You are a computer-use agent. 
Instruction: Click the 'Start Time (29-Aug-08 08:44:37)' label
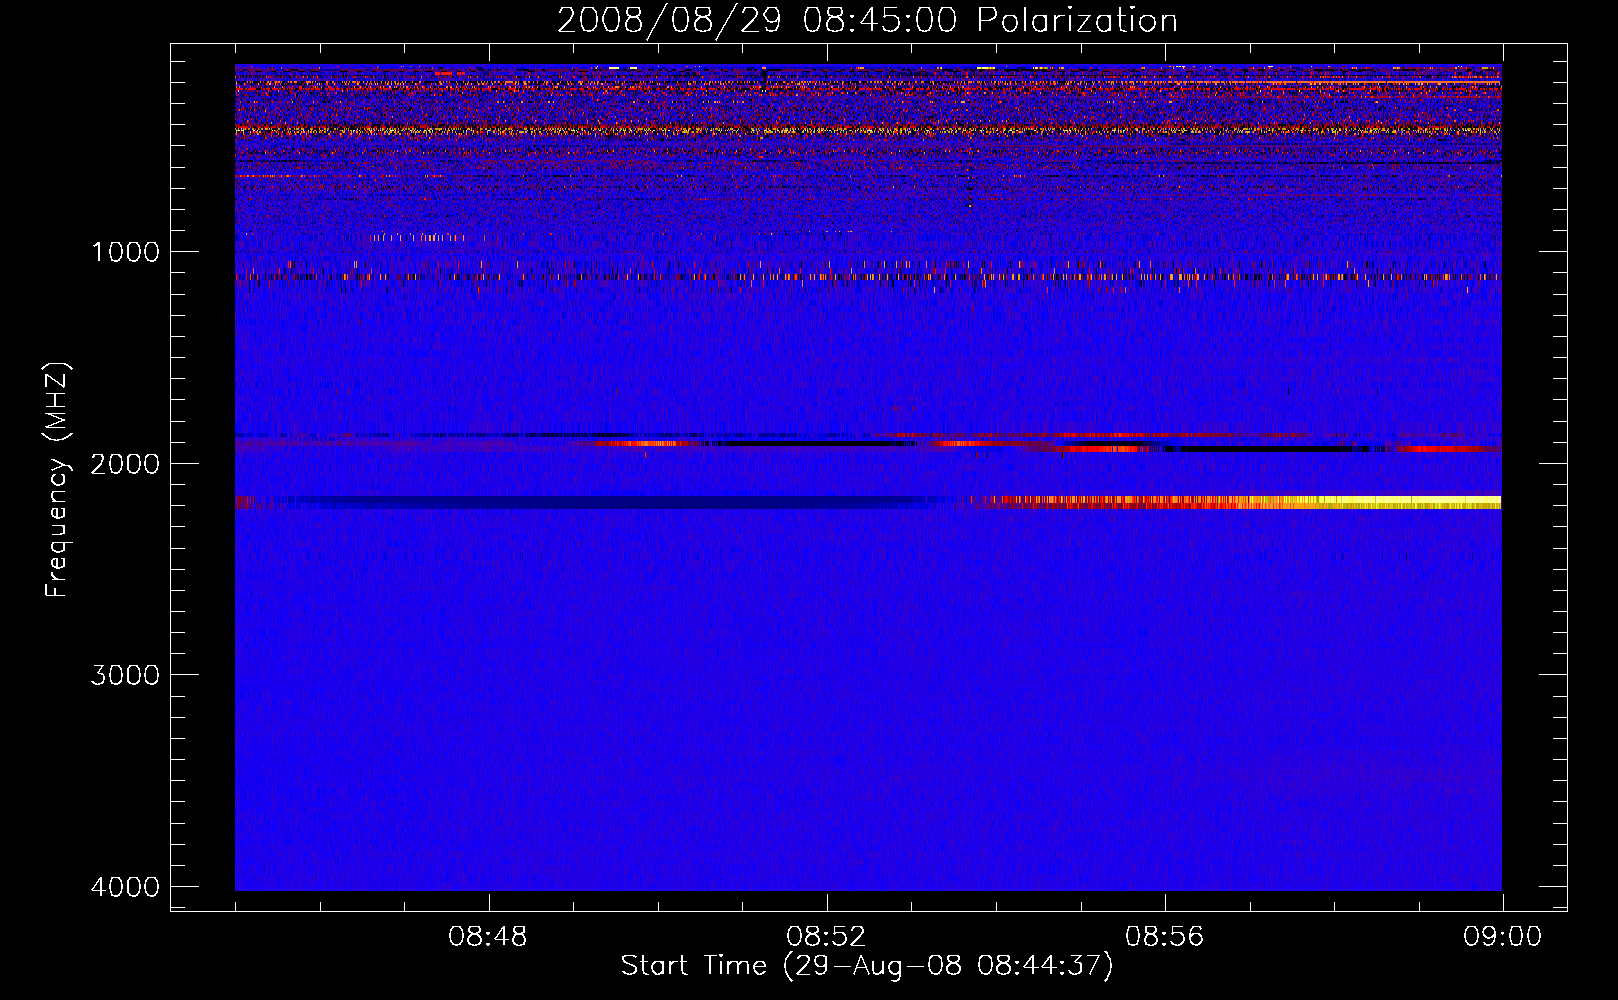tap(867, 966)
